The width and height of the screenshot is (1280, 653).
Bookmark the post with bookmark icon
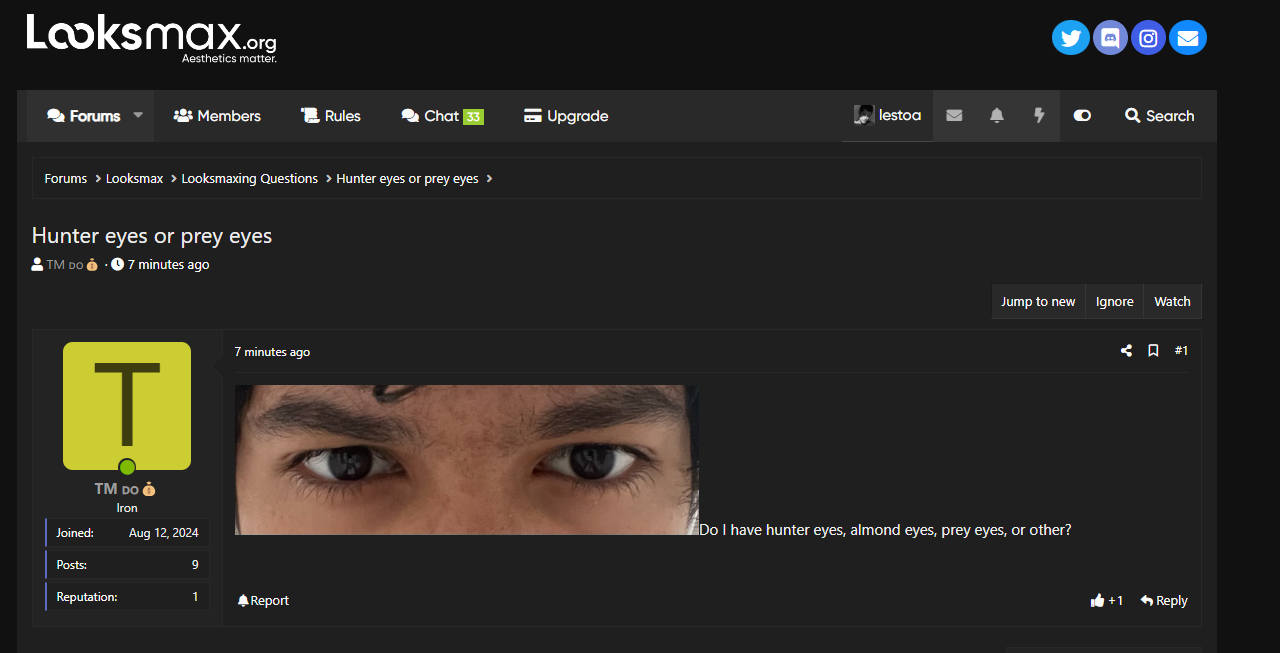coord(1153,351)
